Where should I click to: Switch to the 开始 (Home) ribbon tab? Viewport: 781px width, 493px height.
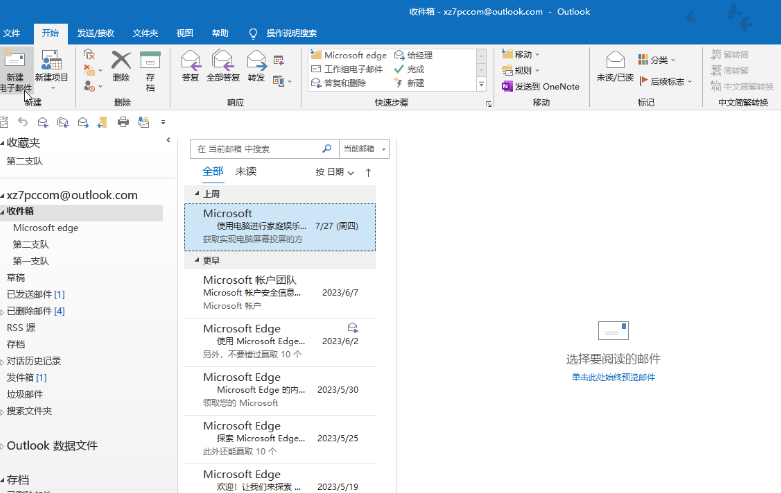tap(50, 33)
